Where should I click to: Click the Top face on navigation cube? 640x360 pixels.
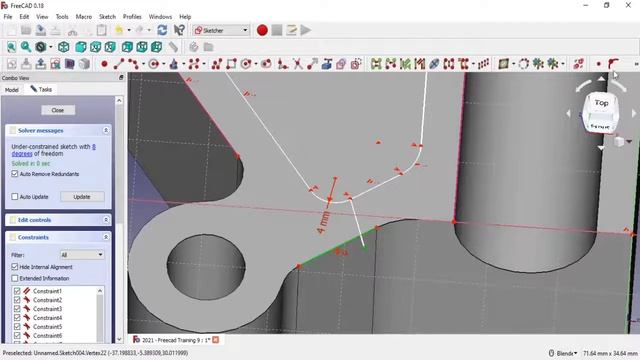[x=601, y=103]
